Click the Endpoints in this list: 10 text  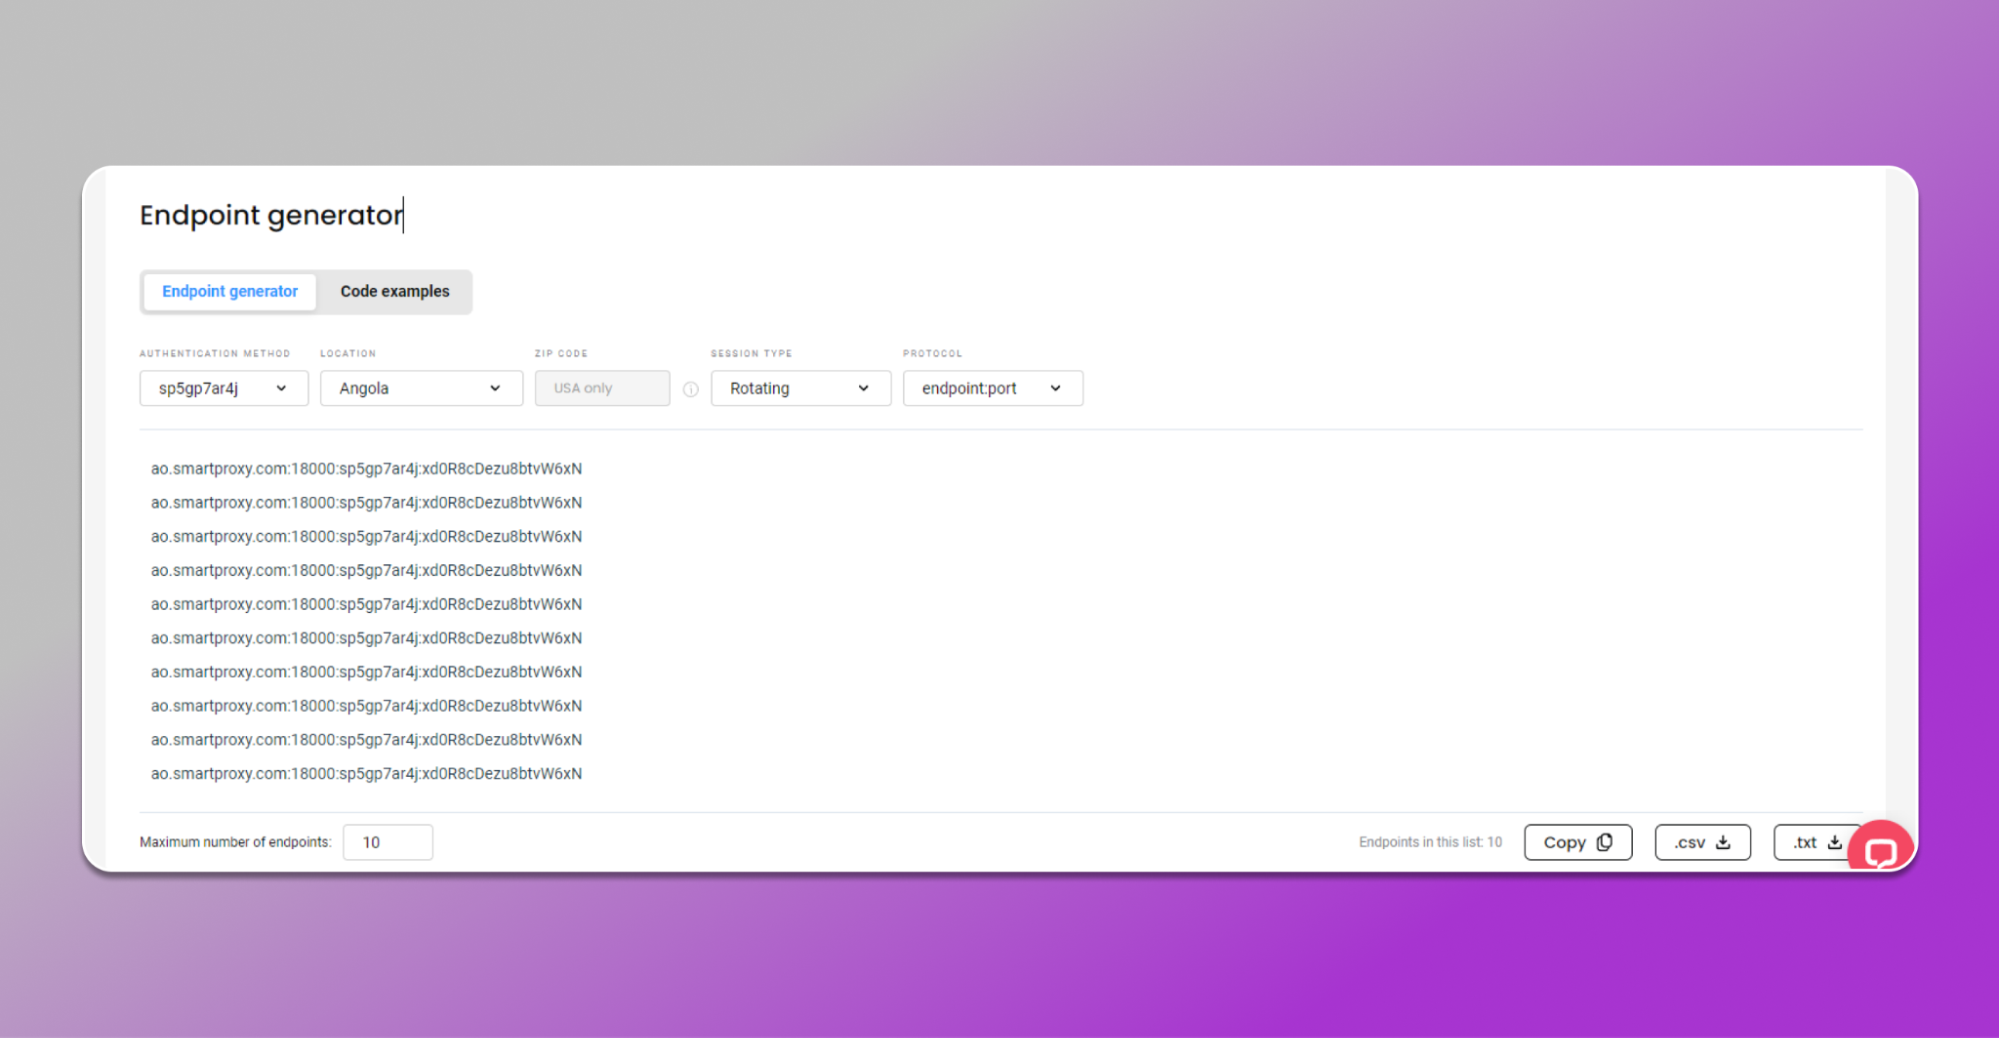pyautogui.click(x=1430, y=842)
